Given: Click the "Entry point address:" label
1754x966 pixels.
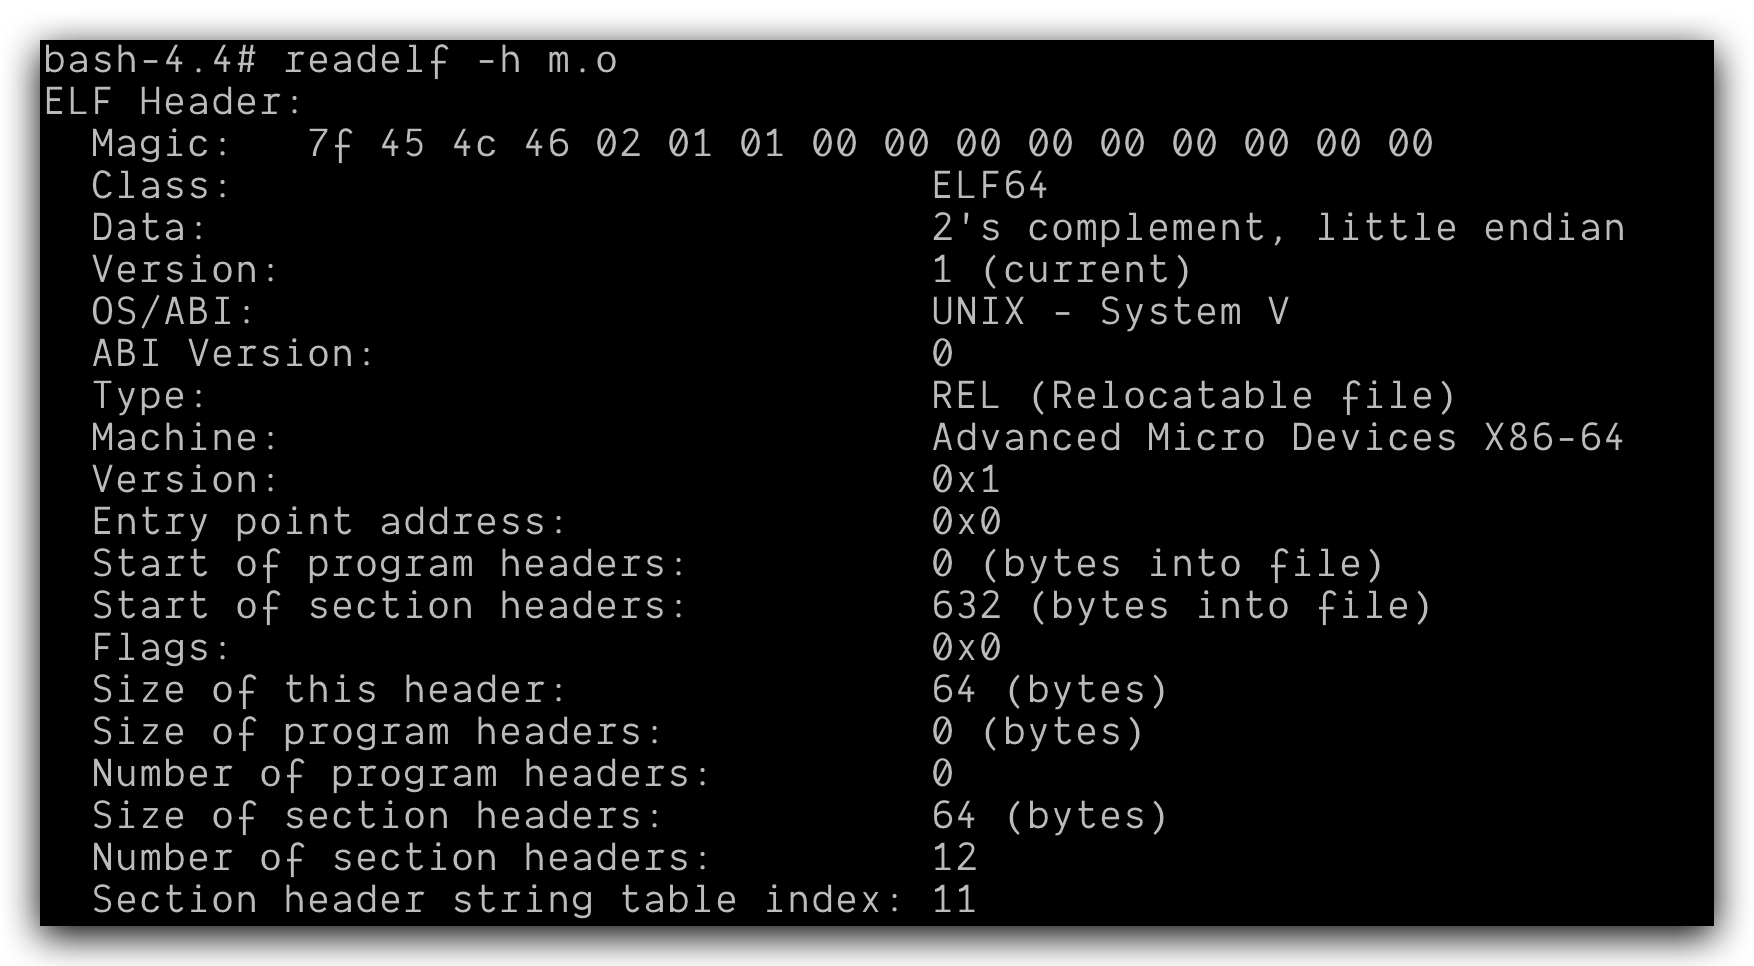Looking at the screenshot, I should [x=329, y=522].
